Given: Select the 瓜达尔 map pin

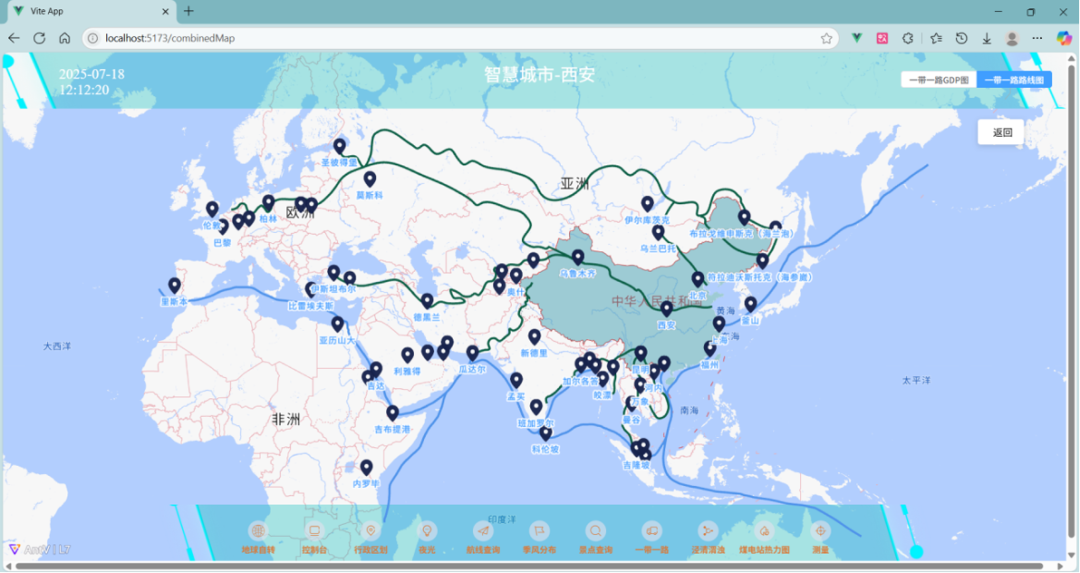Looking at the screenshot, I should [x=472, y=353].
